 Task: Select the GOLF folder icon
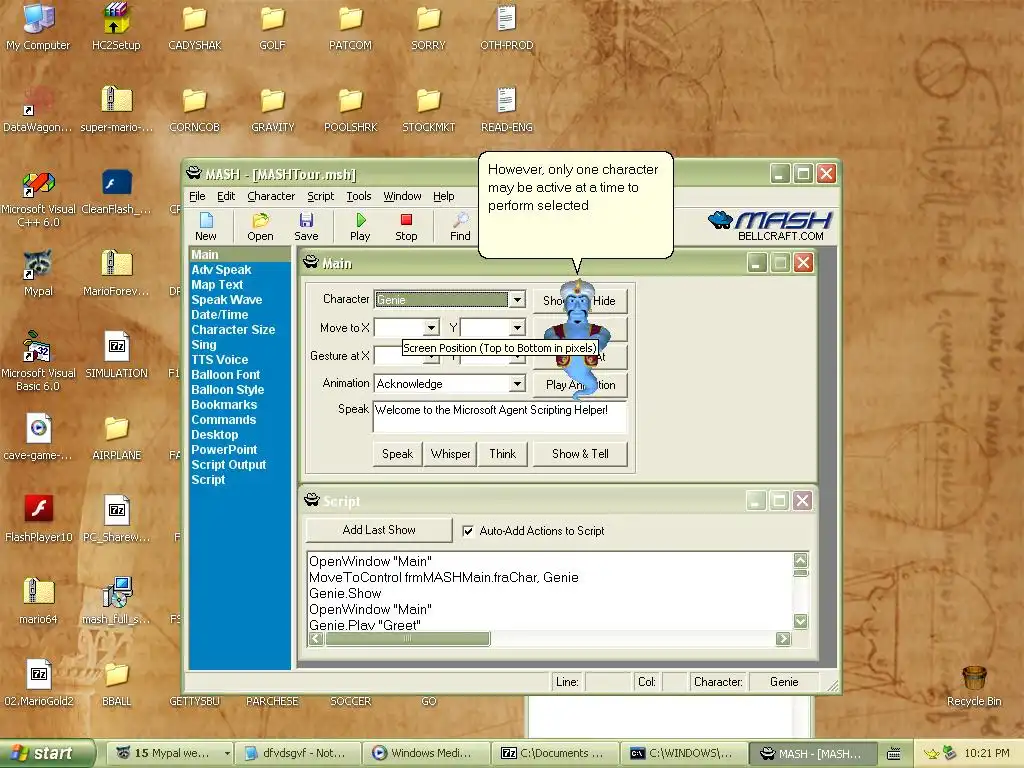(272, 18)
